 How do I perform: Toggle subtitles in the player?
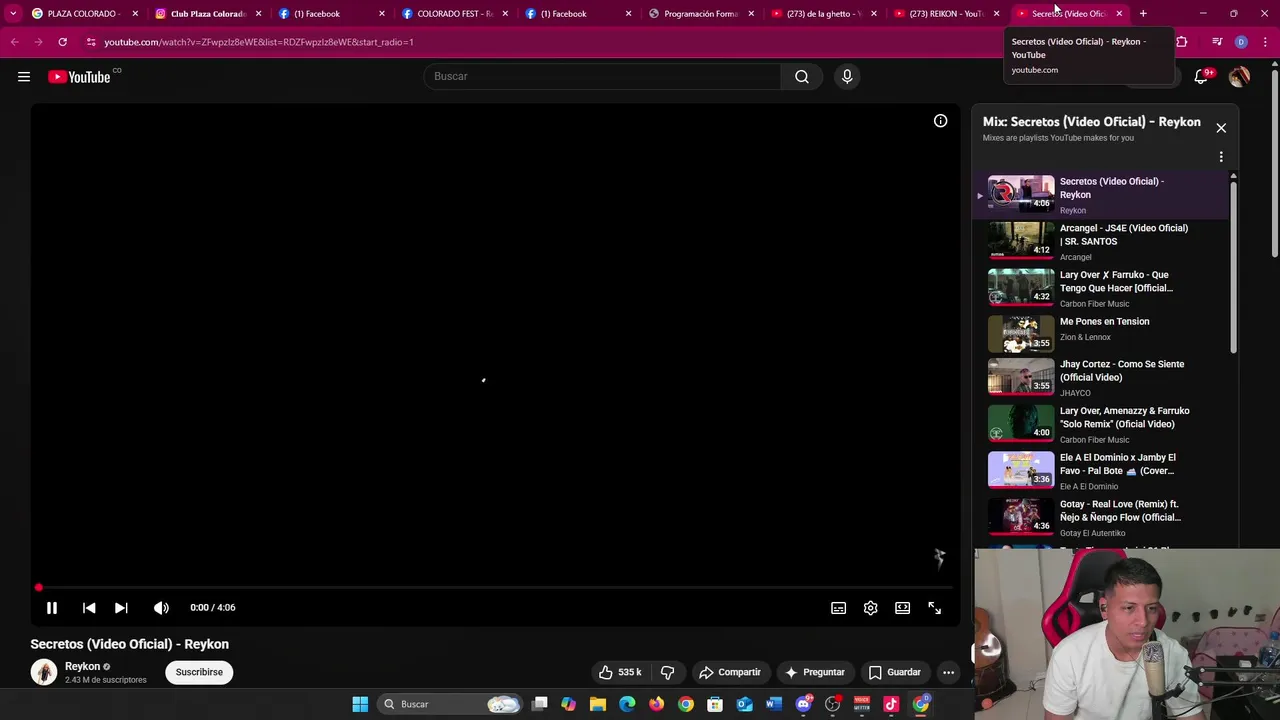point(838,608)
